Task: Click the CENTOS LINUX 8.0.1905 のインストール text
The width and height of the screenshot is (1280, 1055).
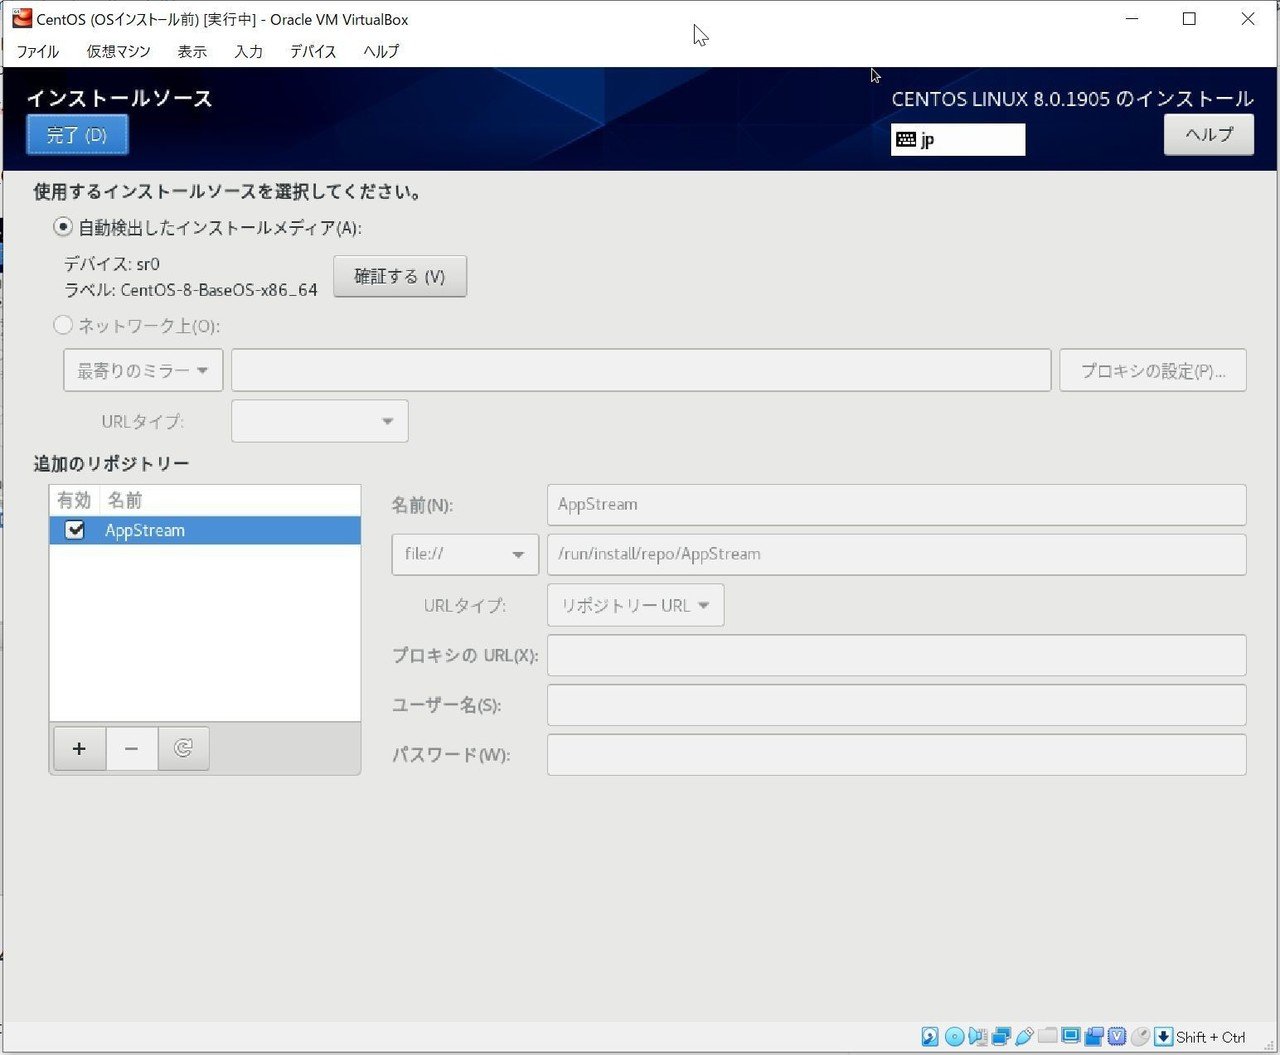Action: click(1072, 99)
